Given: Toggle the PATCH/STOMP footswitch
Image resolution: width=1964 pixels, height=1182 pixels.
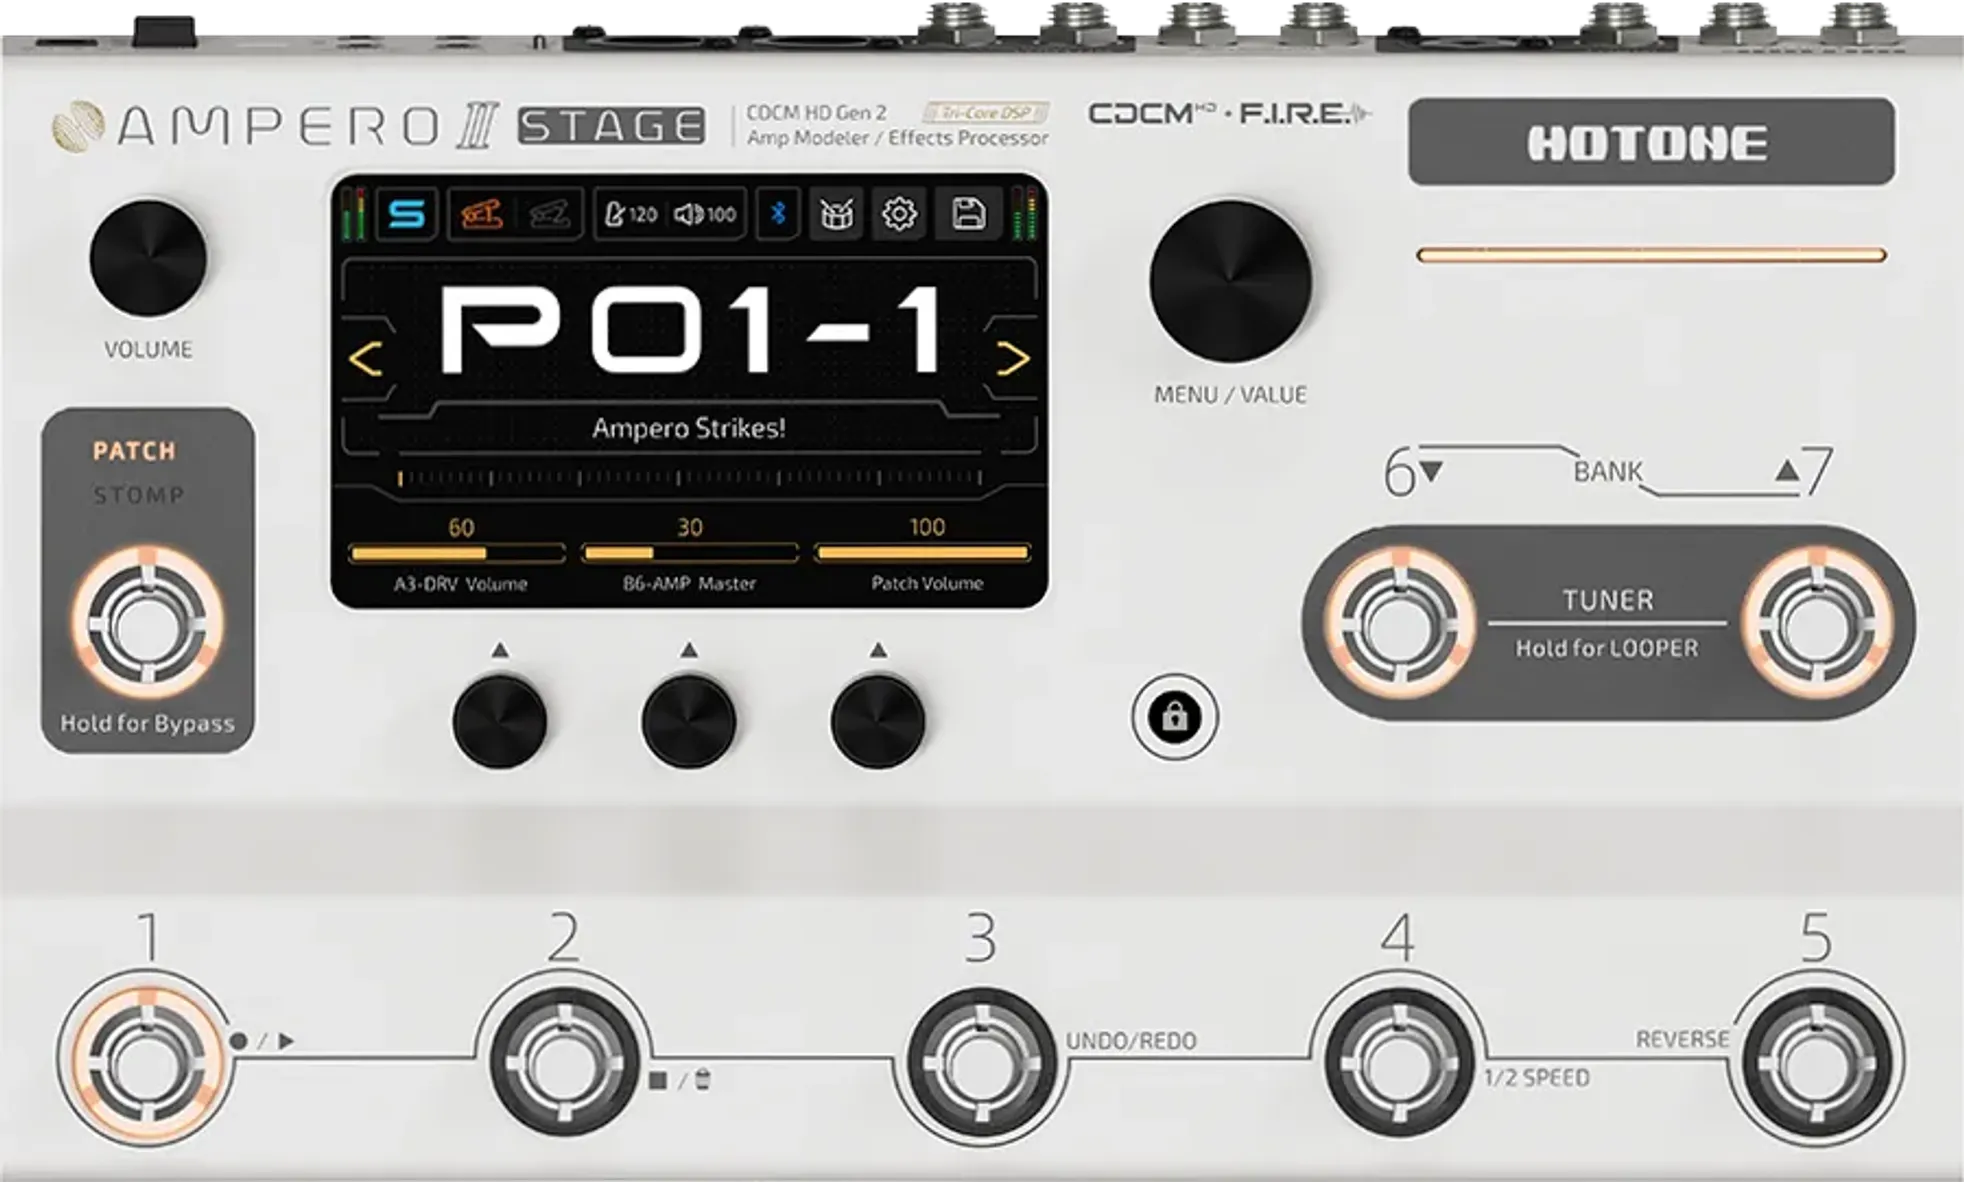Looking at the screenshot, I should (148, 623).
